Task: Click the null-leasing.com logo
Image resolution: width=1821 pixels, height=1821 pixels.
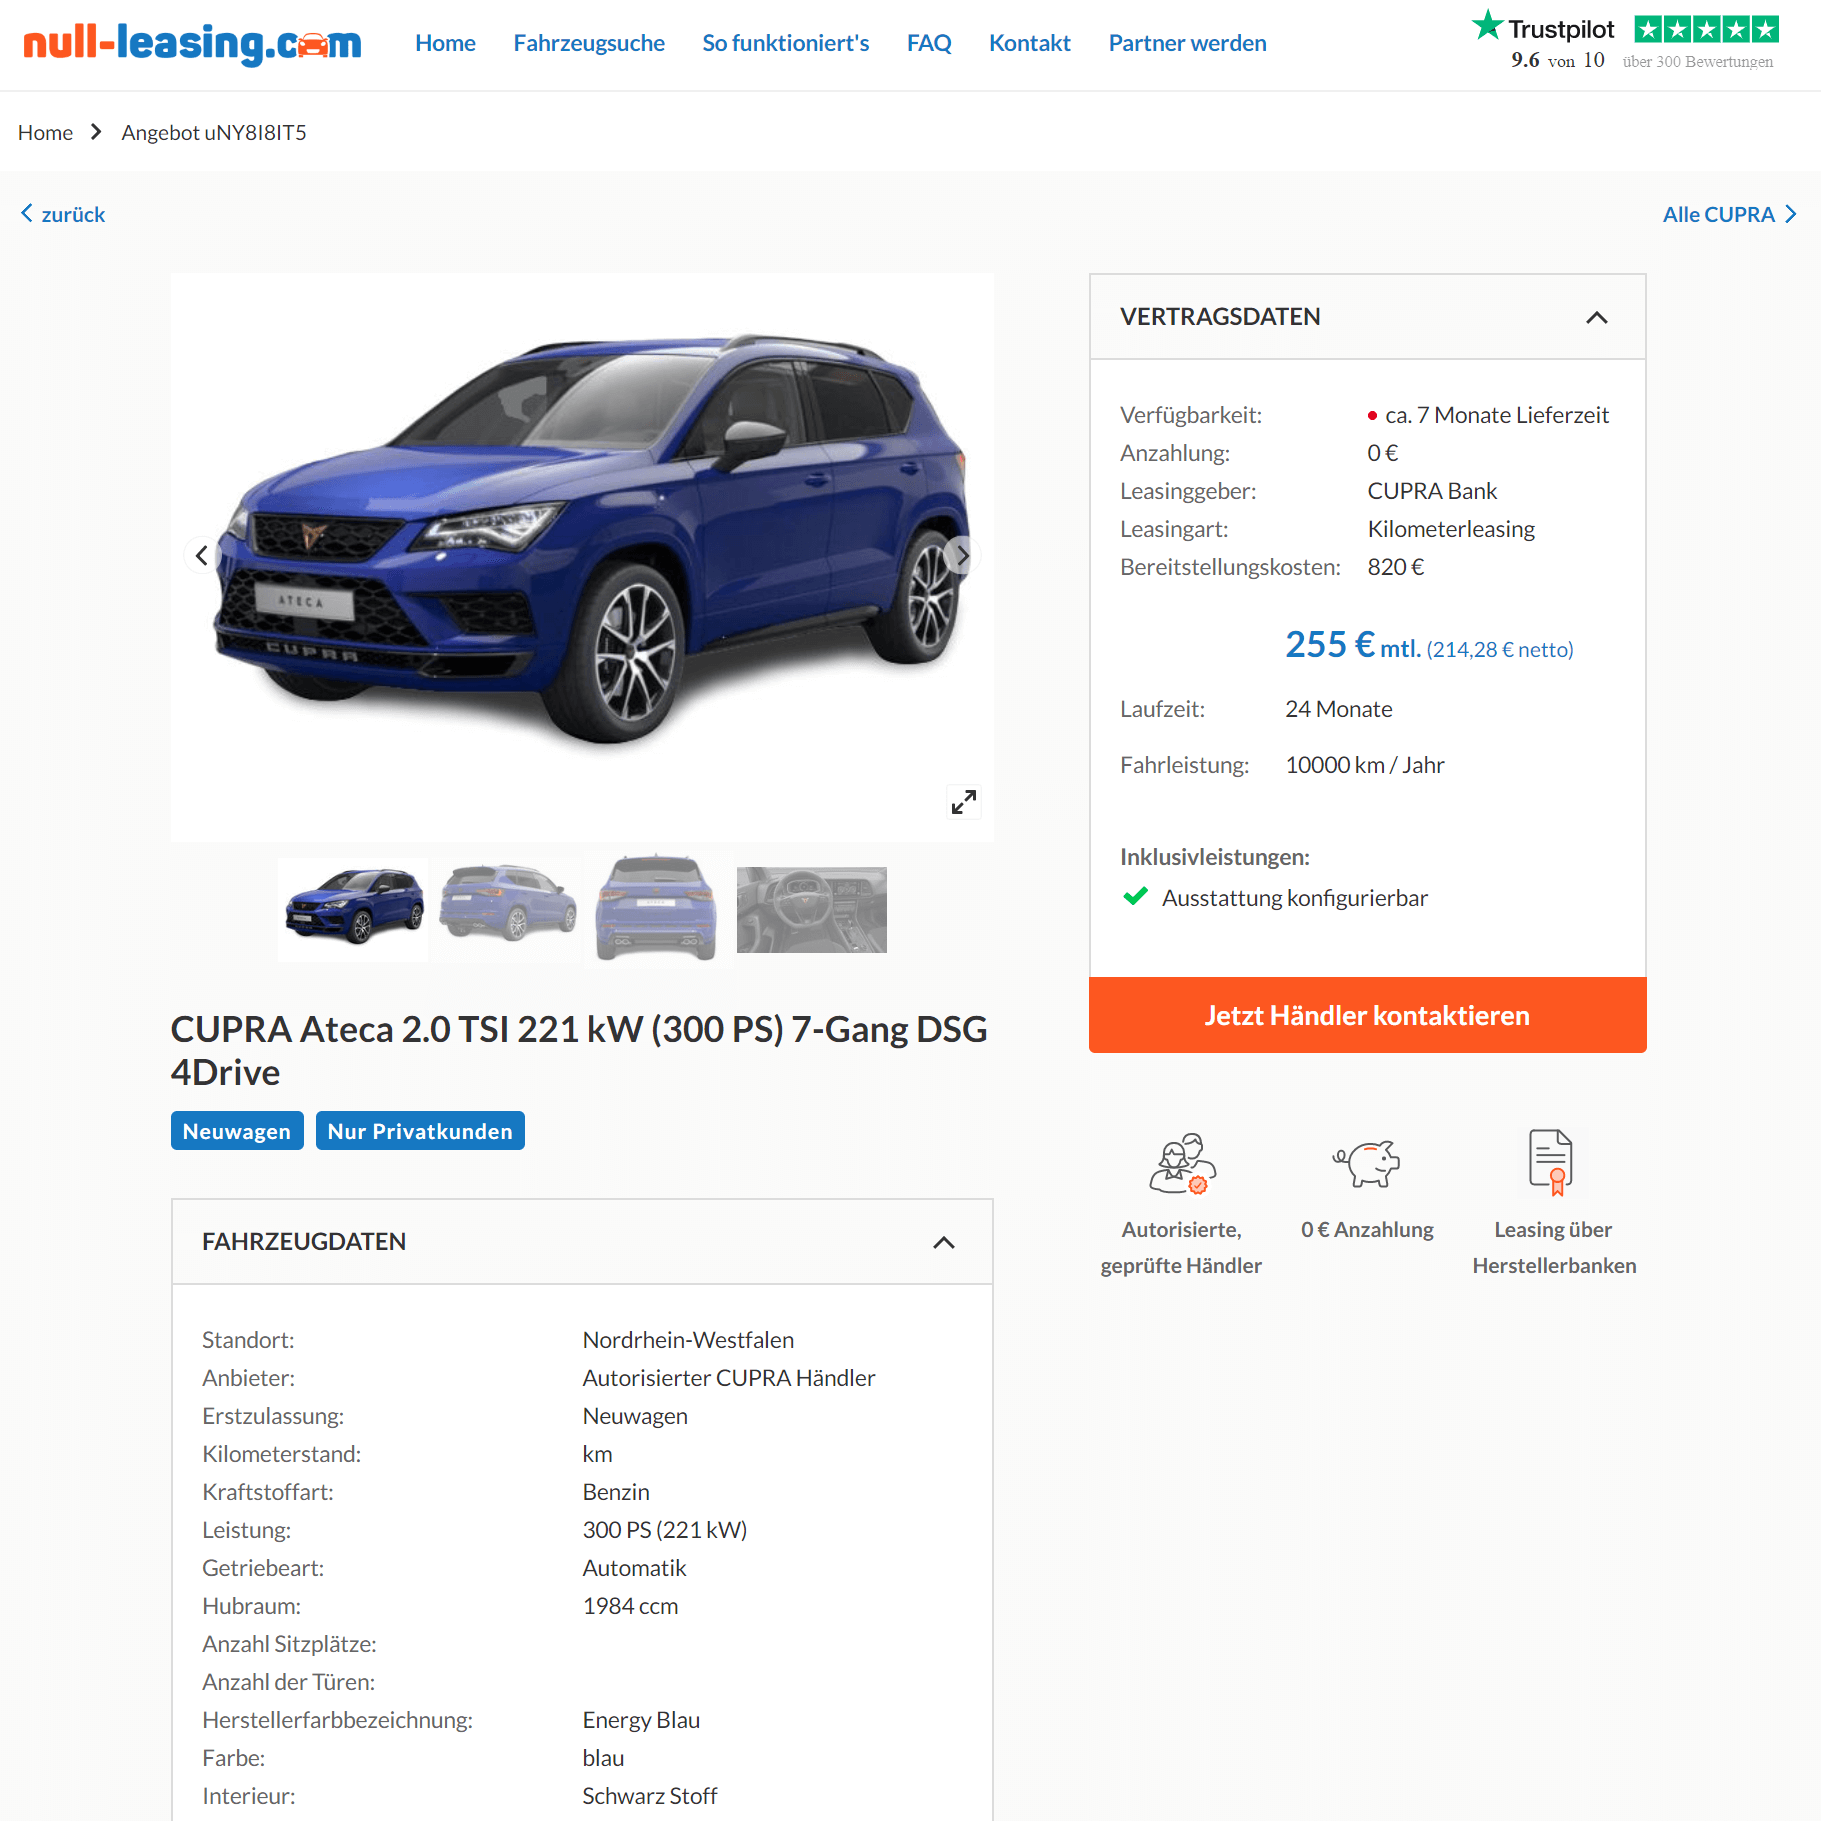Action: pyautogui.click(x=192, y=43)
